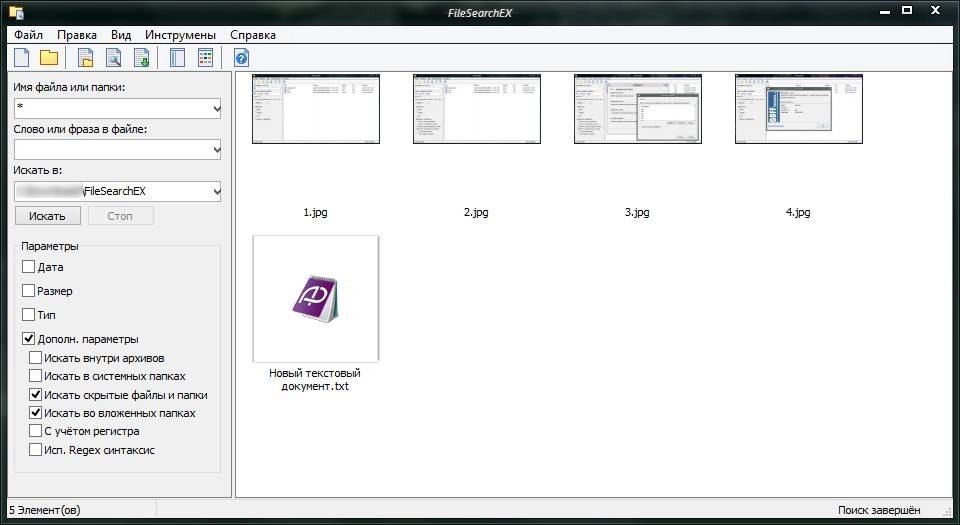Click the 5 Элемент(ов) status text
The height and width of the screenshot is (525, 960).
pyautogui.click(x=44, y=510)
